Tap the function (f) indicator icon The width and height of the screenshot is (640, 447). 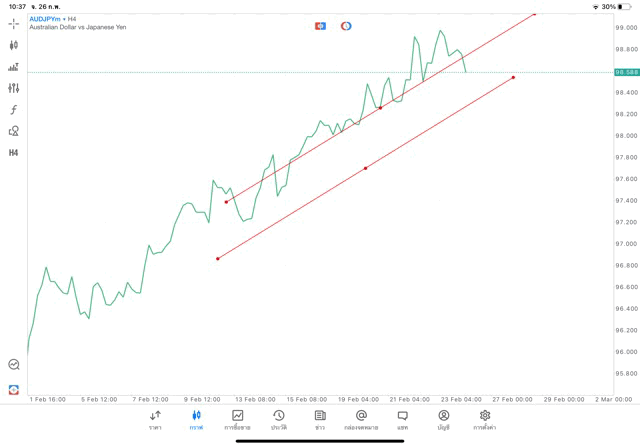[14, 110]
